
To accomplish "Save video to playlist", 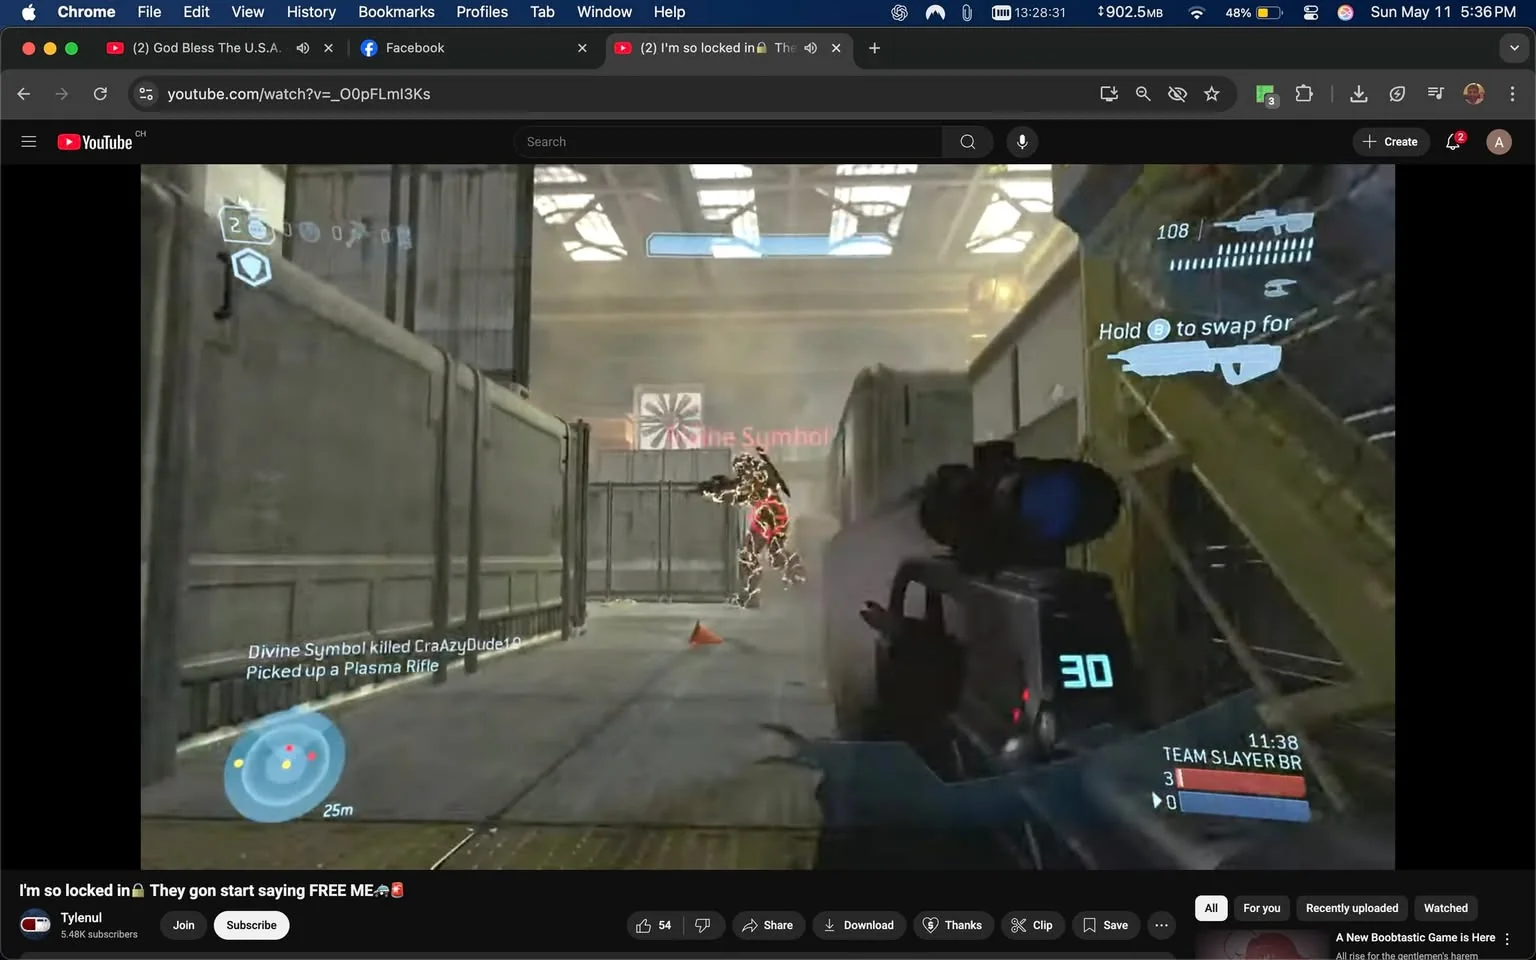I will (1106, 925).
